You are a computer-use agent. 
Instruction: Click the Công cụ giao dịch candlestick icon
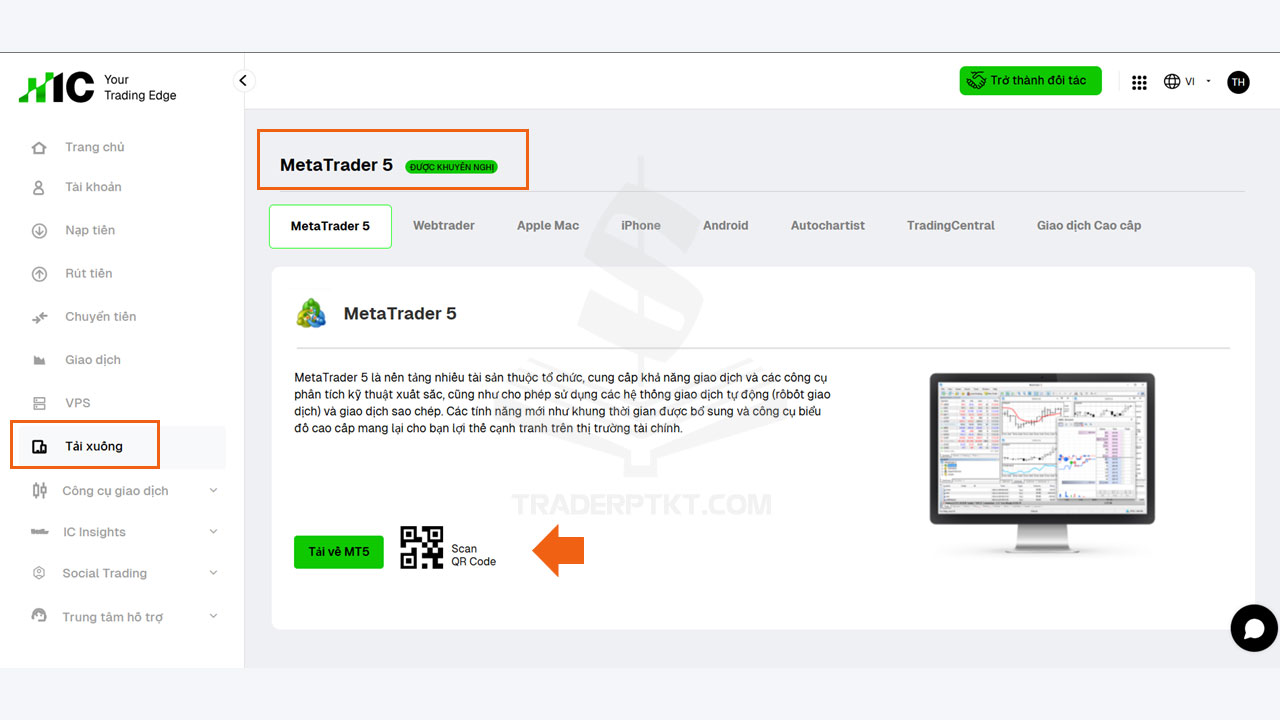tap(39, 491)
